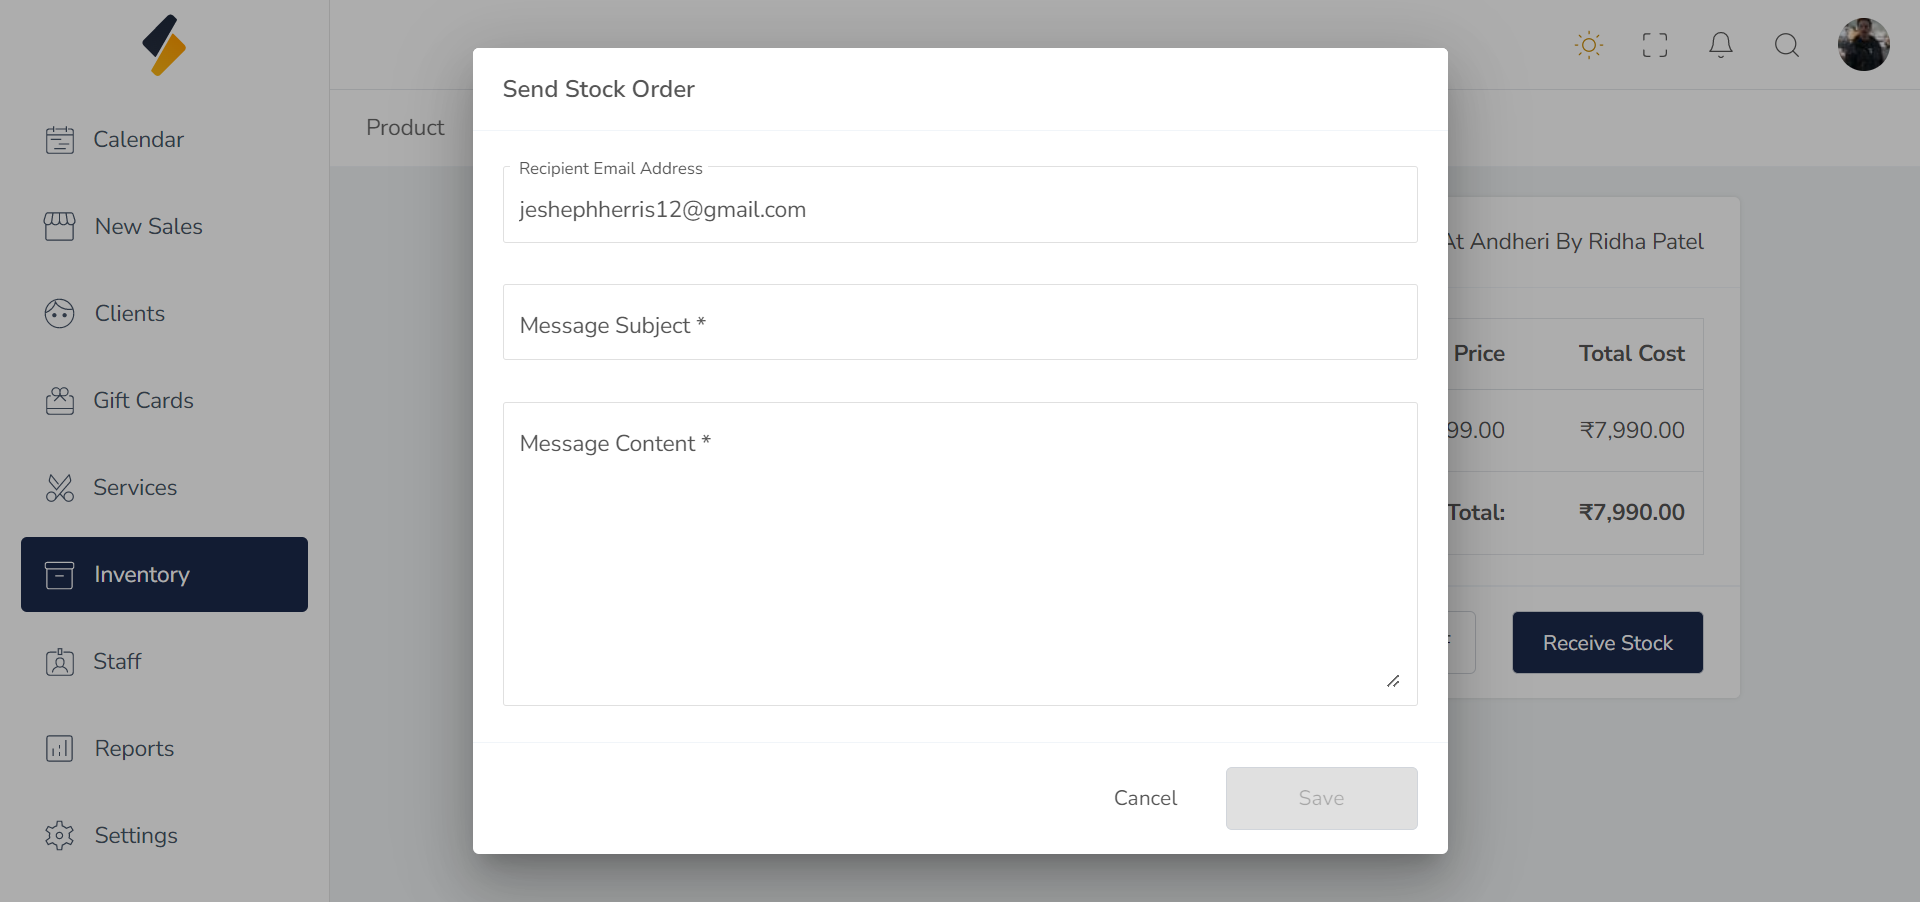Open notifications bell
Screen dimensions: 1920x902
[x=1720, y=45]
